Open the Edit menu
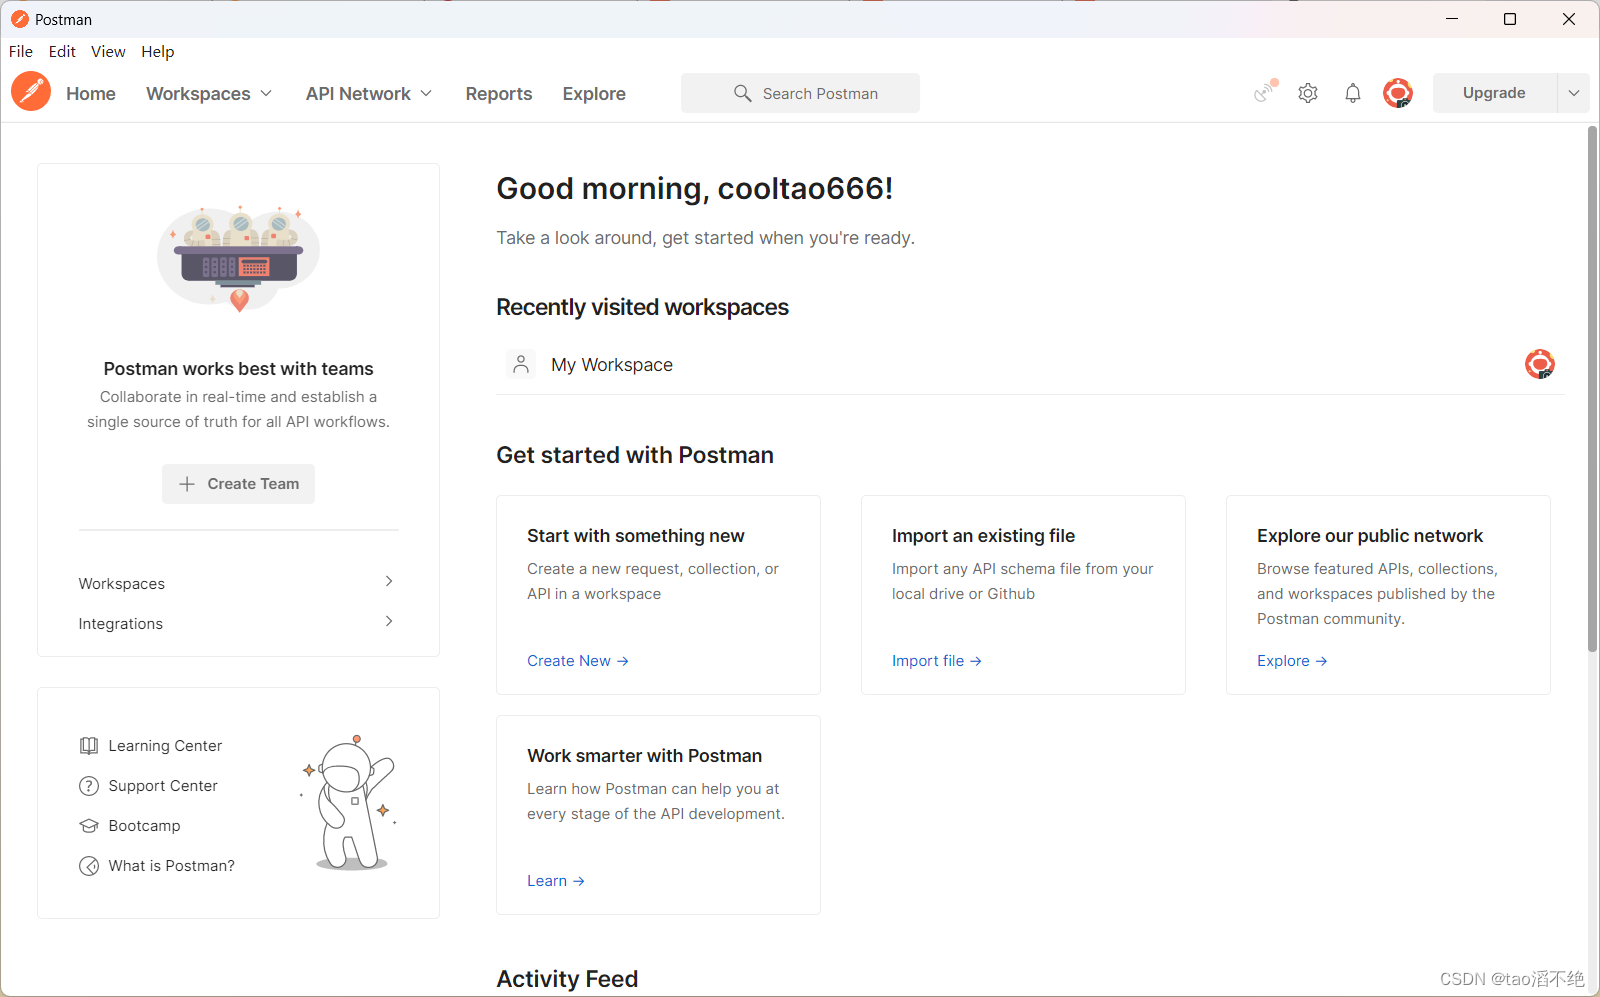Image resolution: width=1600 pixels, height=997 pixels. pyautogui.click(x=62, y=52)
